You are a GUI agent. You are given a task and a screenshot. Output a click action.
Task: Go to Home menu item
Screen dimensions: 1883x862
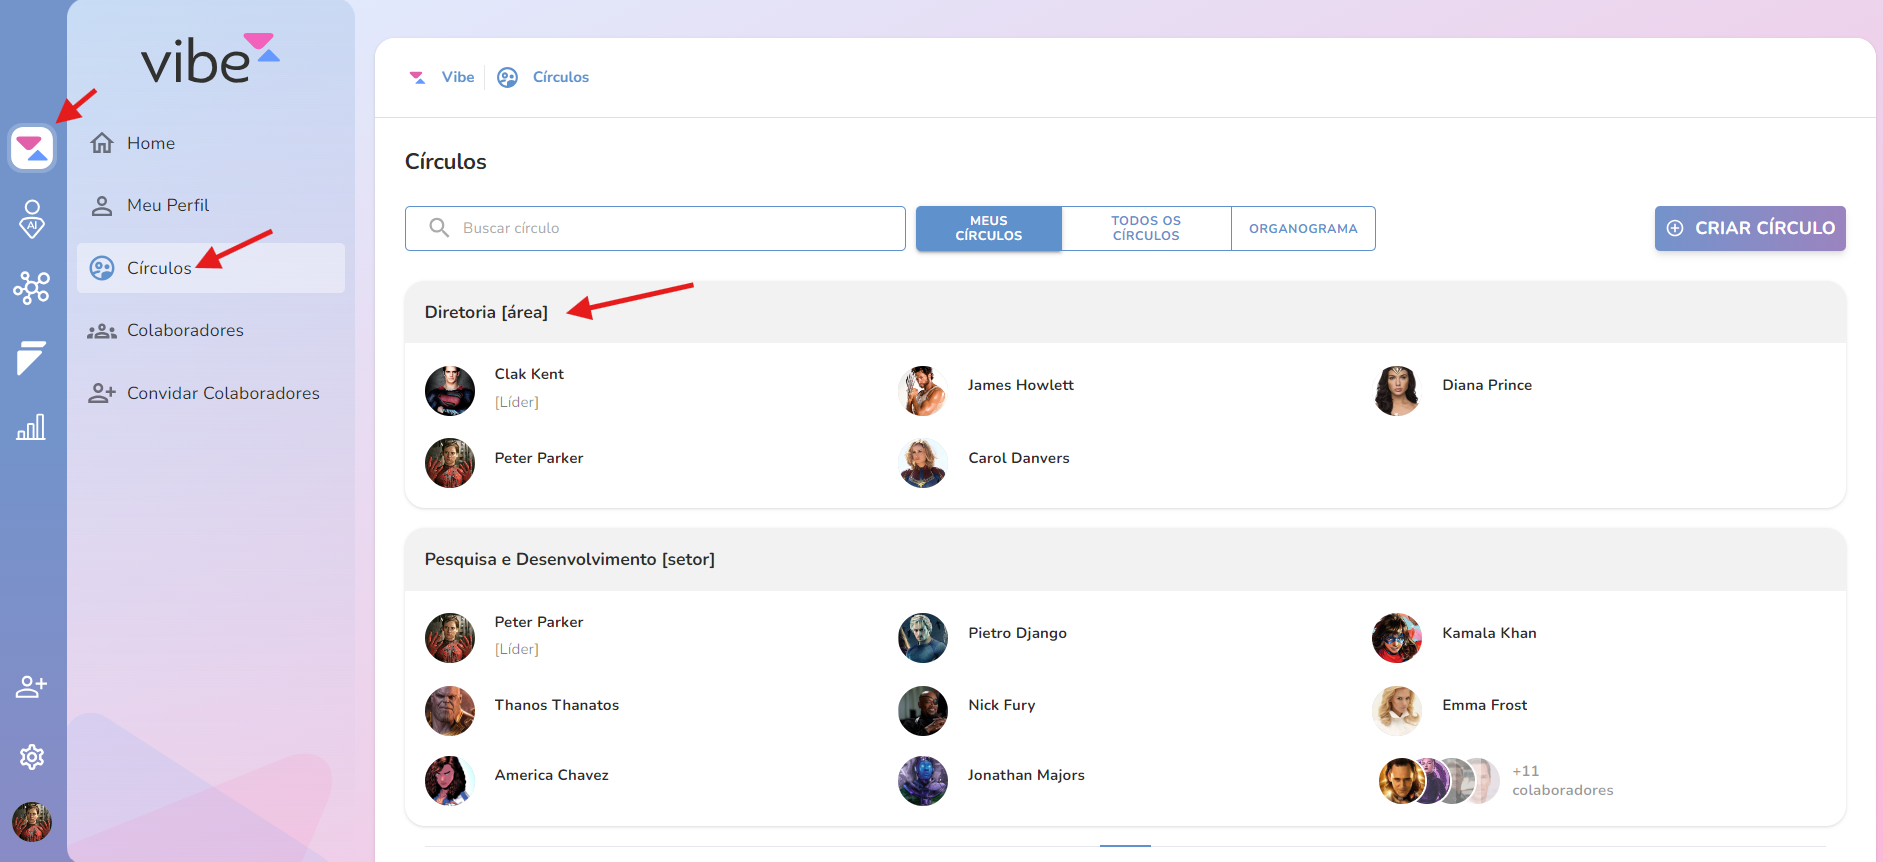tap(211, 143)
